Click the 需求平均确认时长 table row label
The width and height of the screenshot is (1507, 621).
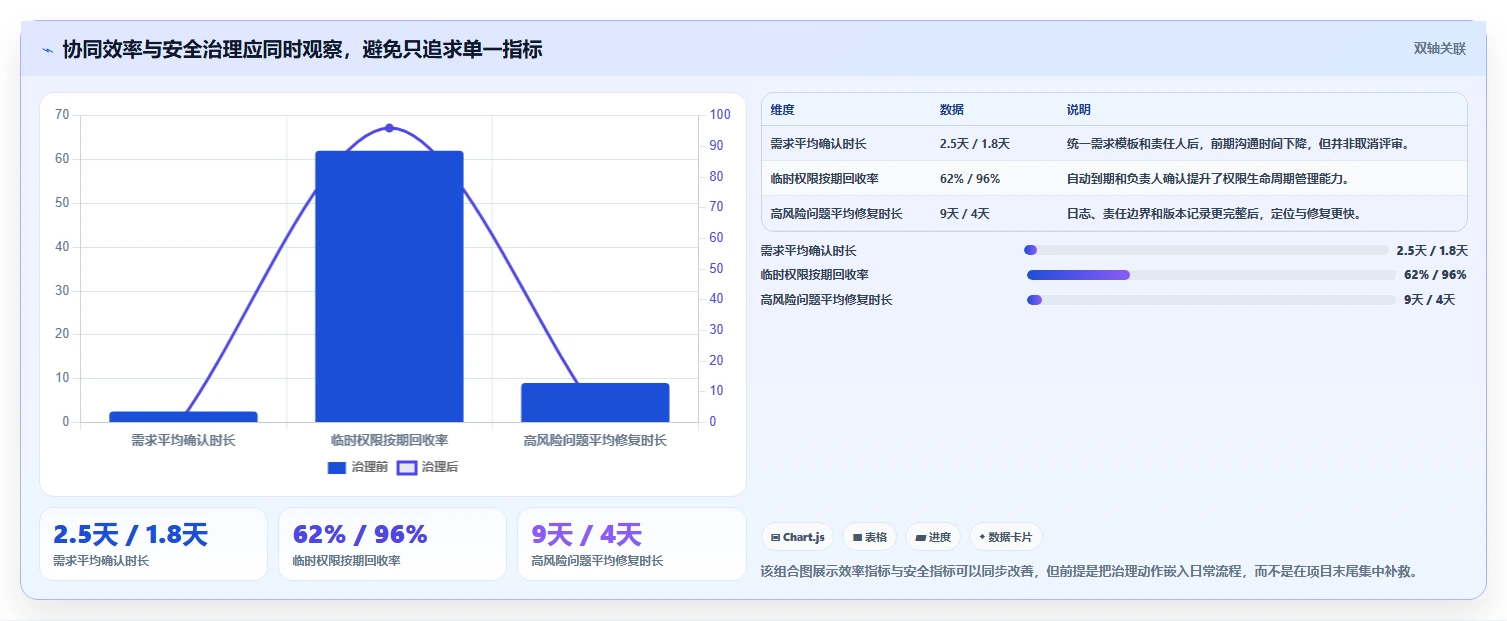[x=818, y=144]
